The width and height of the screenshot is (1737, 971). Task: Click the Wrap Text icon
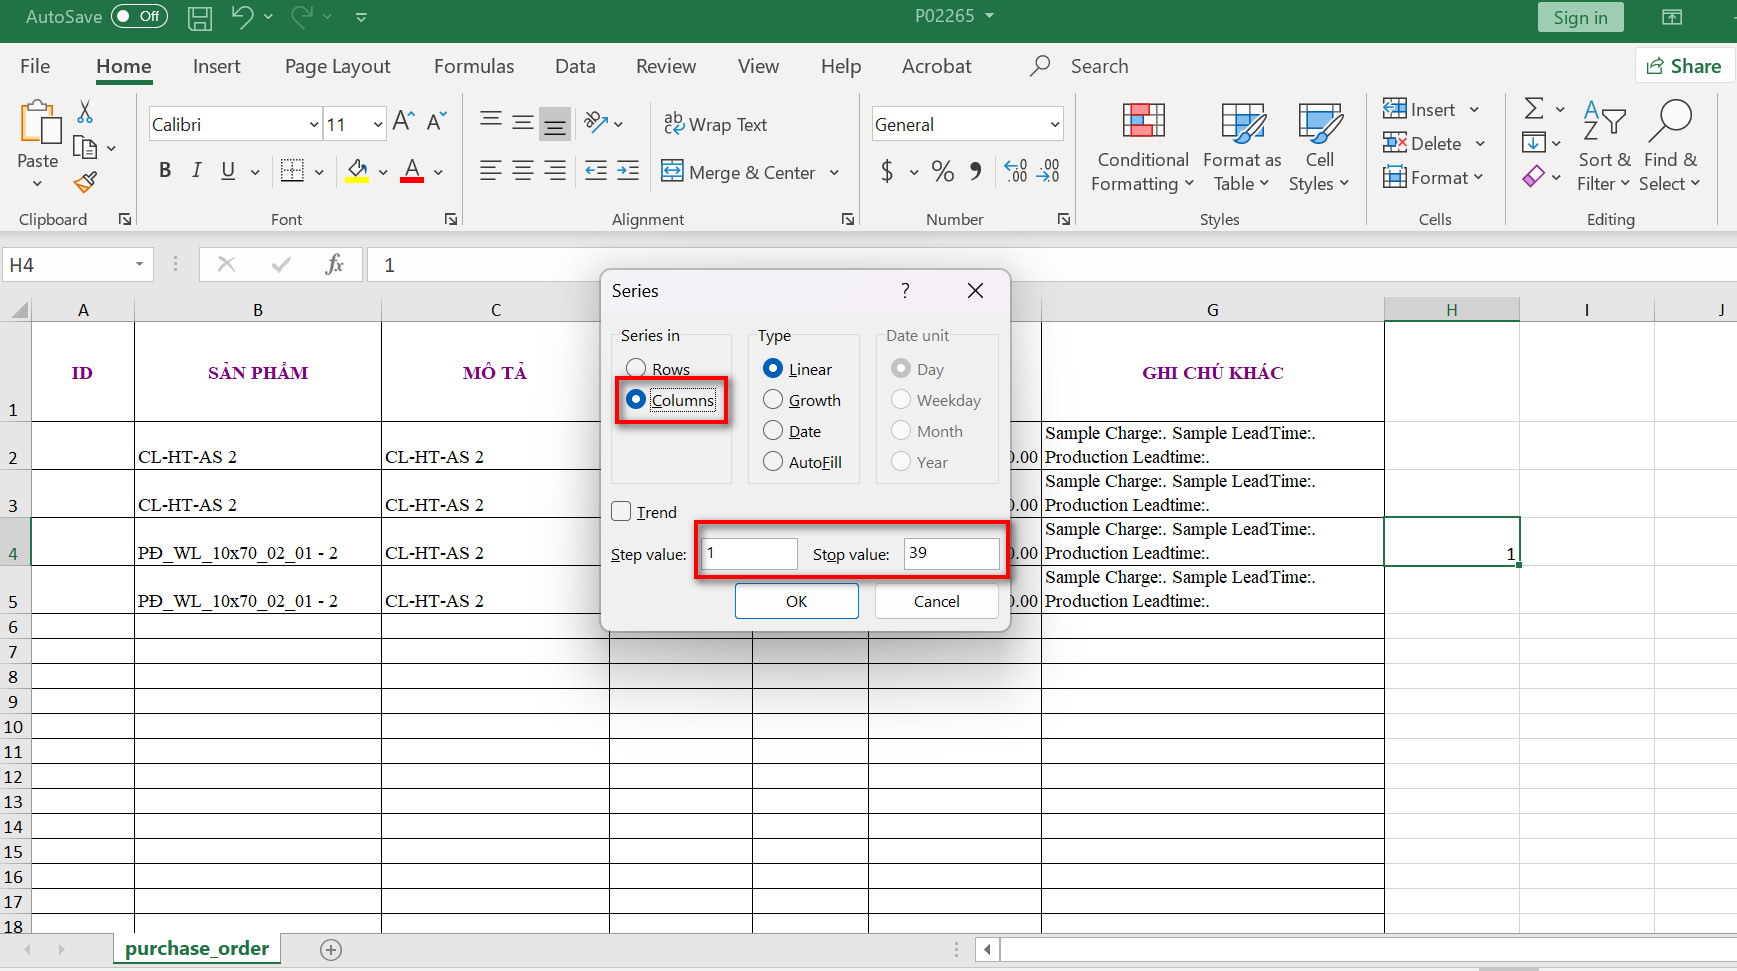tap(674, 124)
